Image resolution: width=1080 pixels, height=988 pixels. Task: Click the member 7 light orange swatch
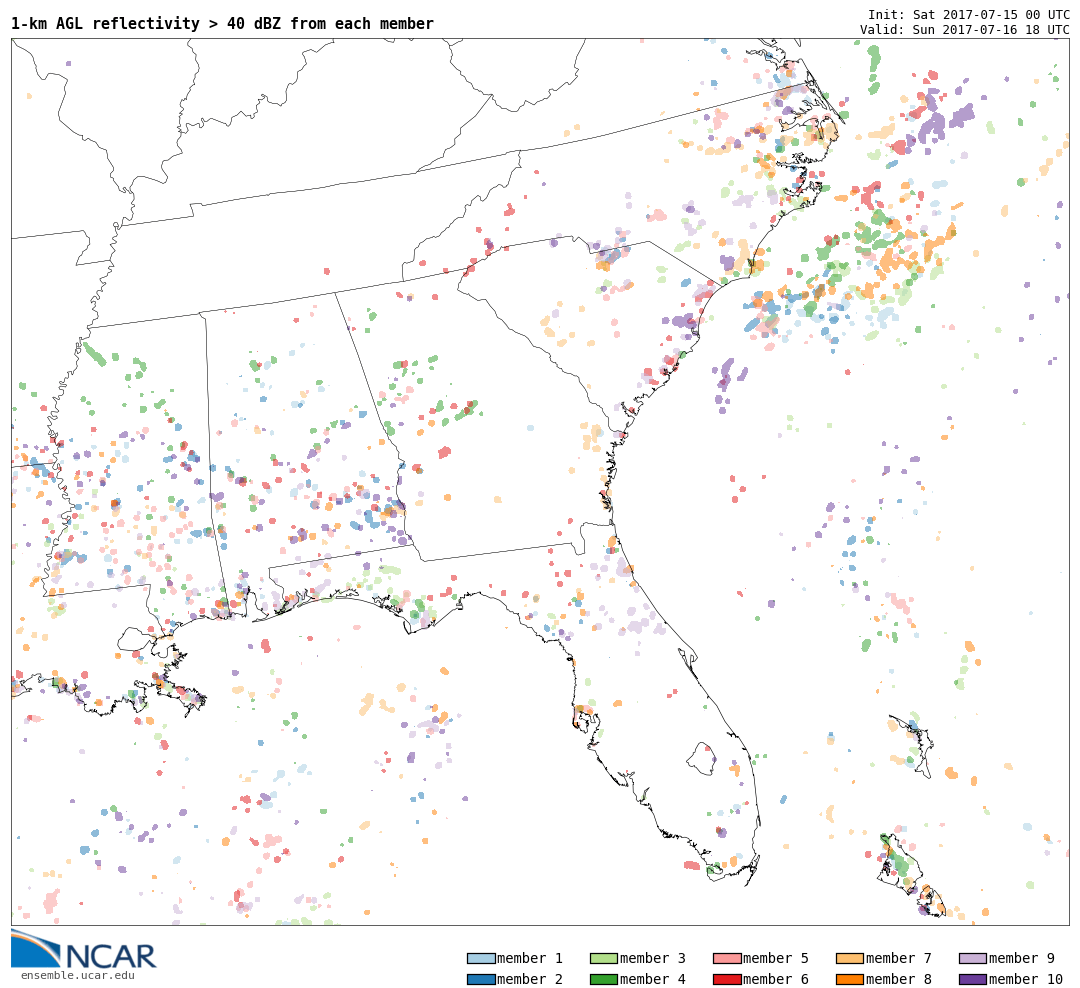click(850, 958)
